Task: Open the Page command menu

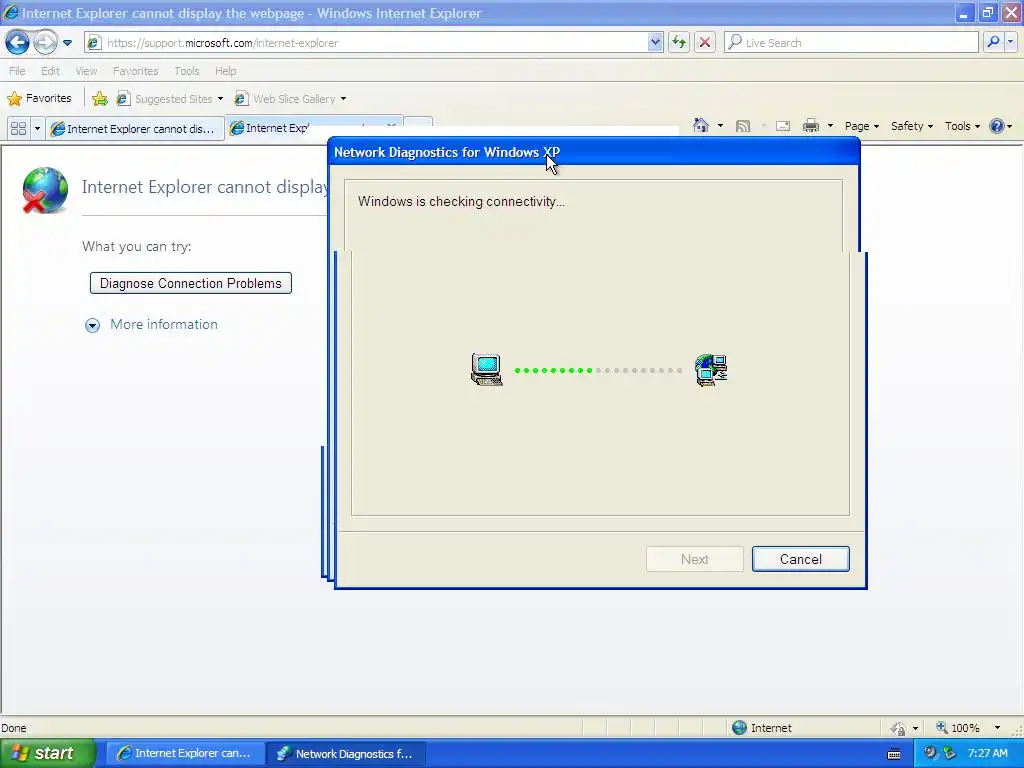Action: click(861, 126)
